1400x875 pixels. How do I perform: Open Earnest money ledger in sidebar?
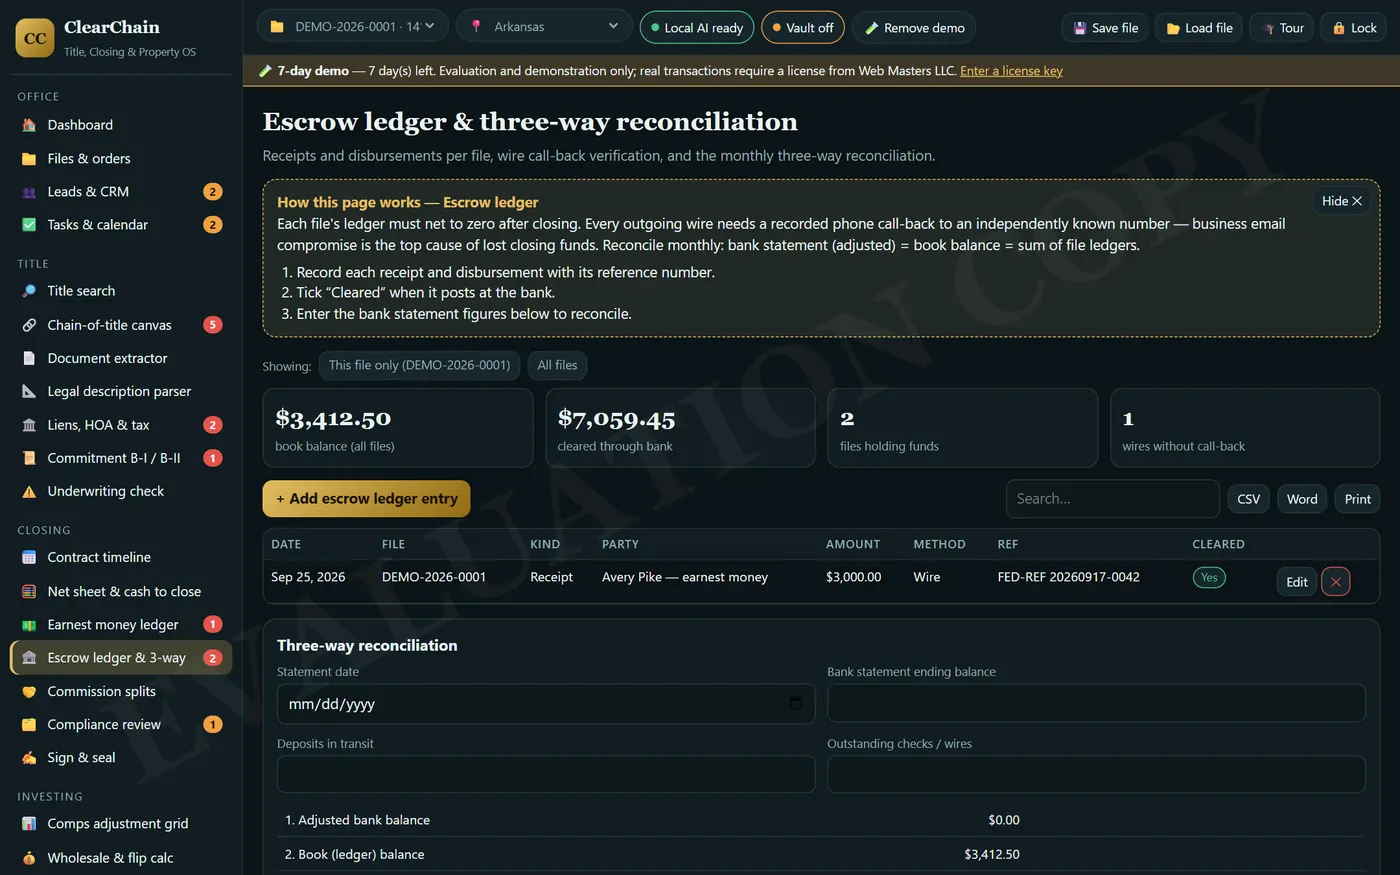tap(121, 625)
